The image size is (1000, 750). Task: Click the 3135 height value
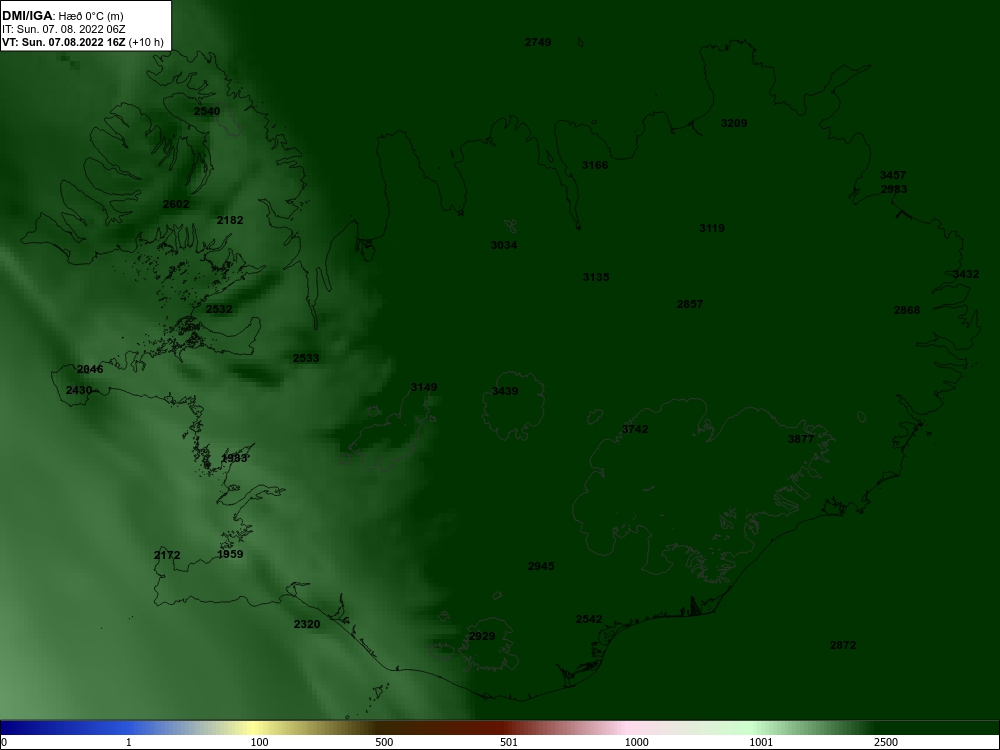point(596,277)
